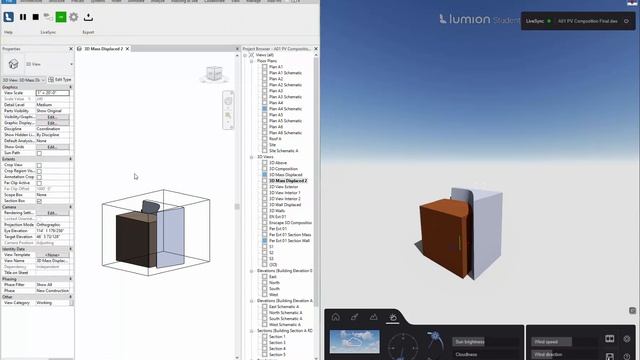
Task: Select Lumion weather sun-cloud tab icon
Action: 393,317
